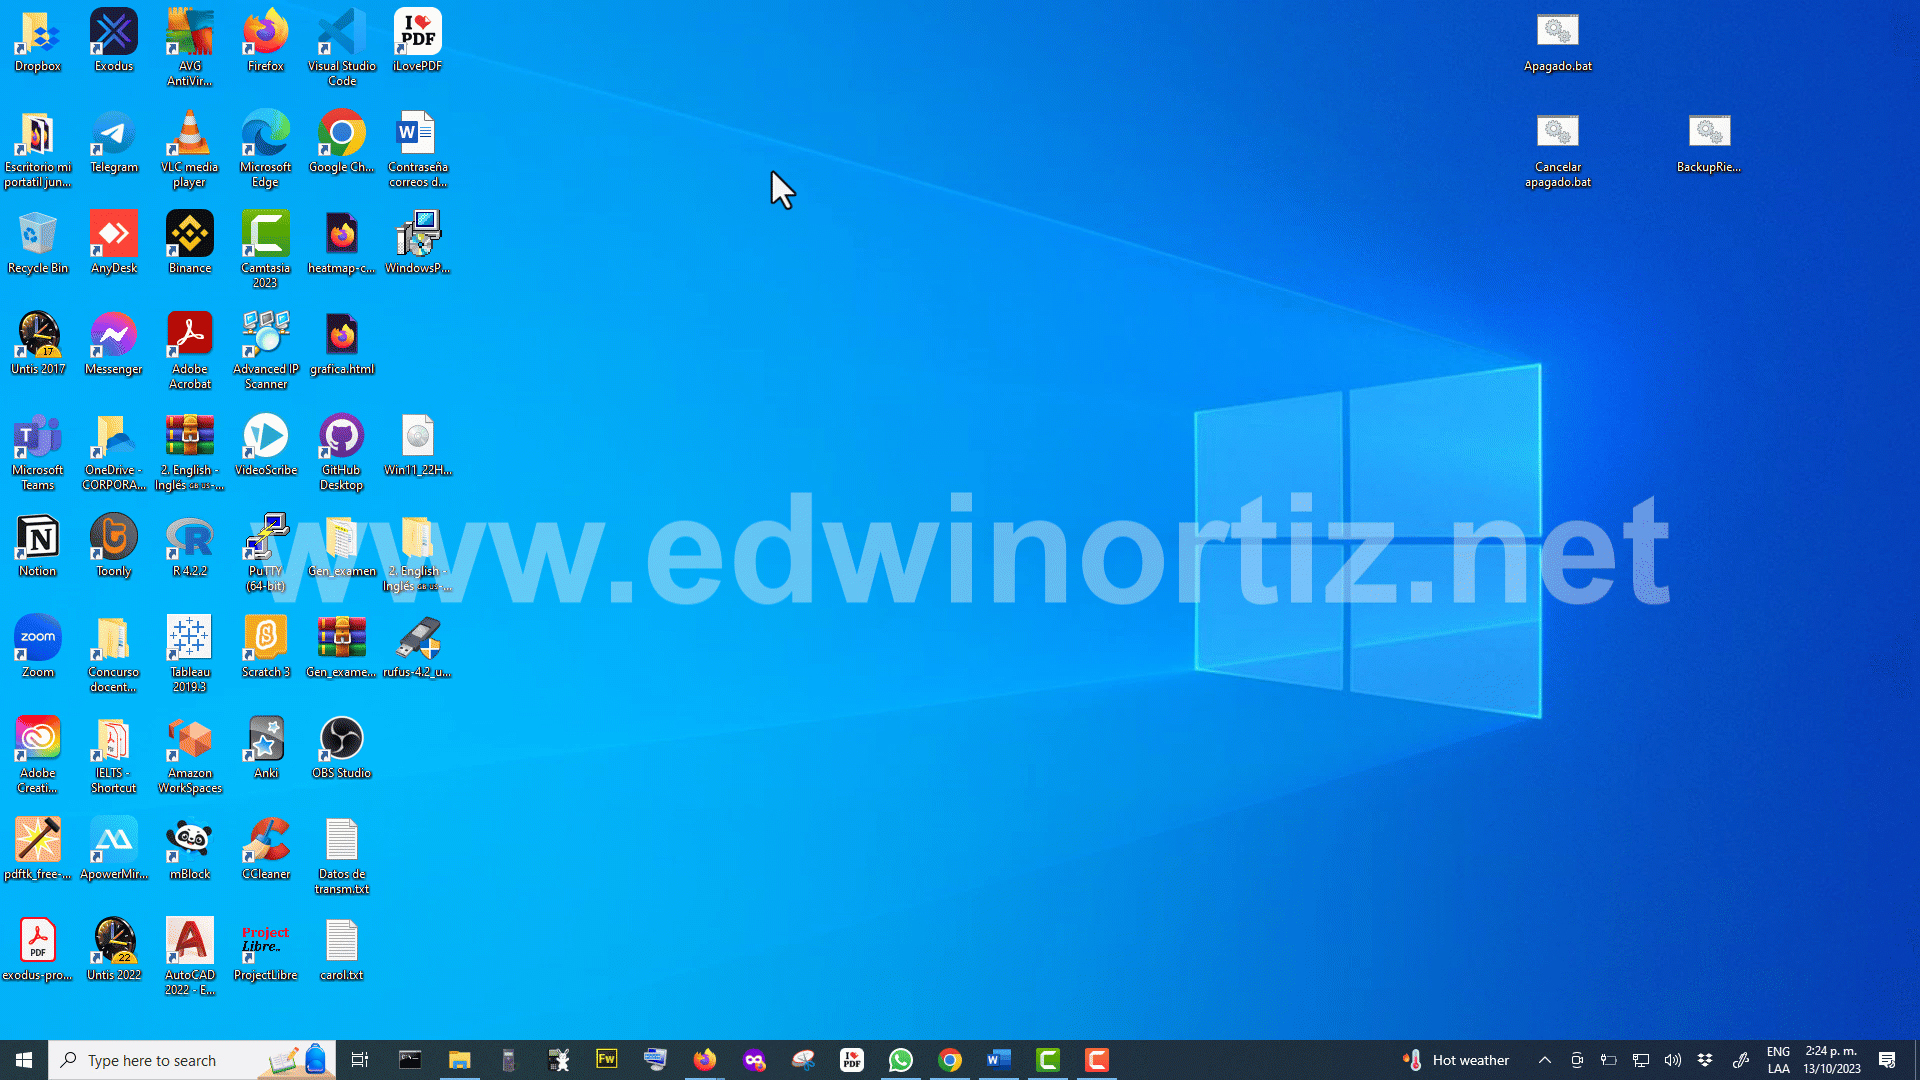Image resolution: width=1920 pixels, height=1080 pixels.
Task: Click the Dropbox tray icon
Action: (x=1705, y=1060)
